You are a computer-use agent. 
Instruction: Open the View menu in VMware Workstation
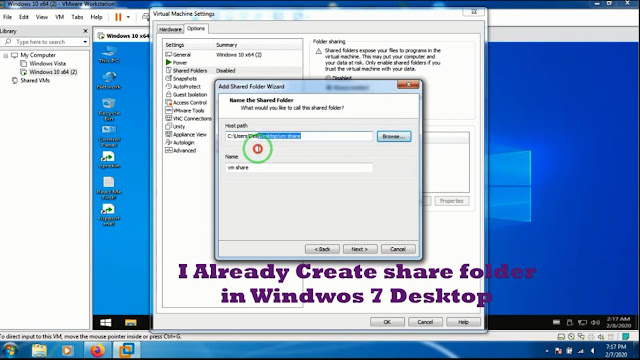point(42,17)
